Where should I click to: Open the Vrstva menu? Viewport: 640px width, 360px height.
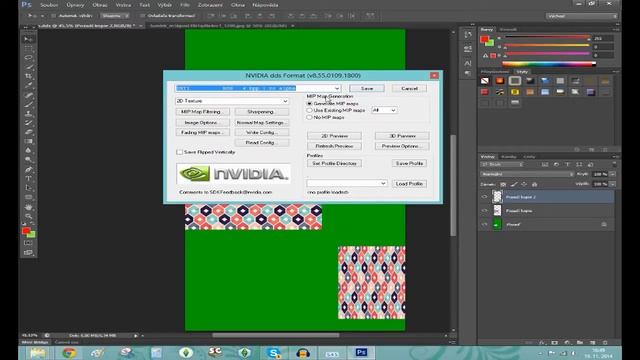[123, 5]
